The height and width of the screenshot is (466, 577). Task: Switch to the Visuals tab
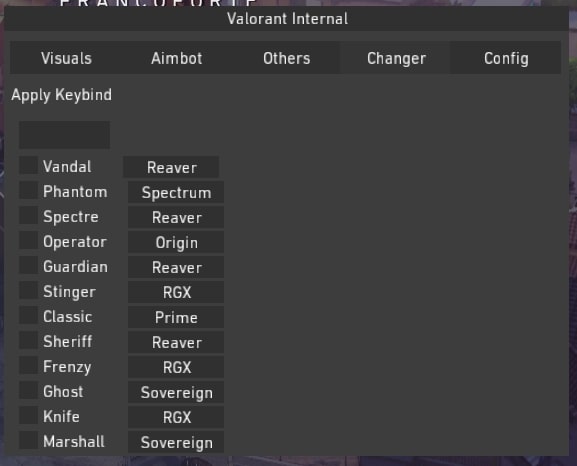(66, 58)
